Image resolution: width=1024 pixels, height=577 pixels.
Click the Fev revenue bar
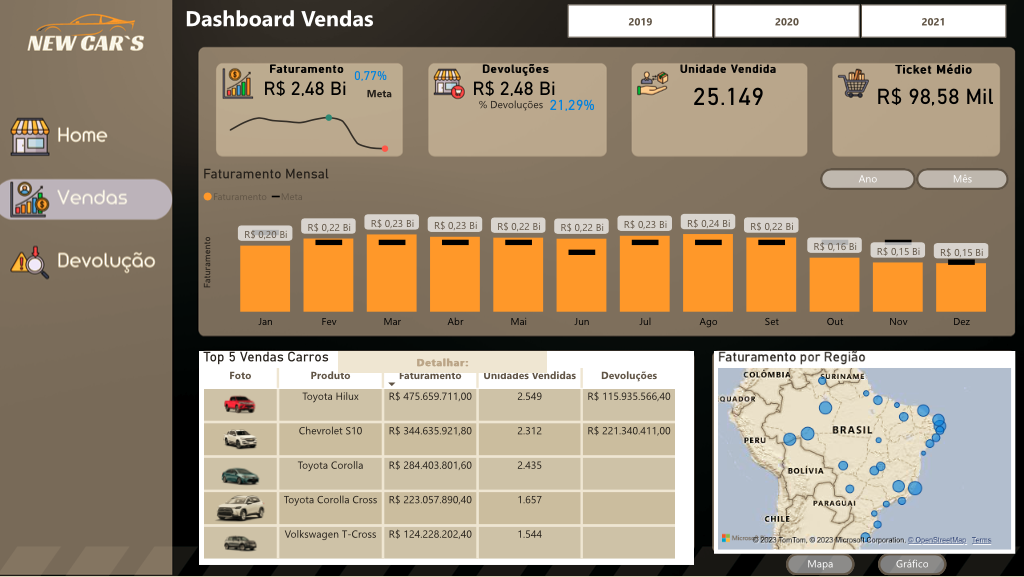pos(328,275)
